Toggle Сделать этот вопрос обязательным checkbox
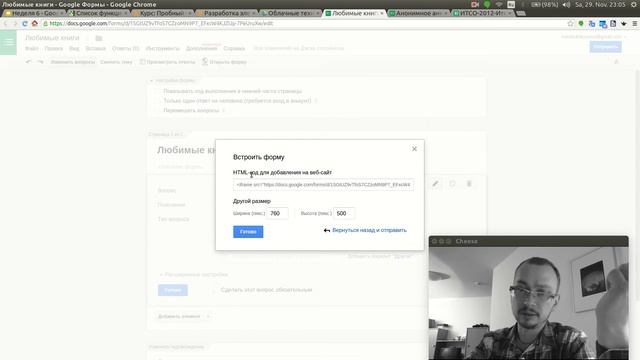 pyautogui.click(x=216, y=290)
